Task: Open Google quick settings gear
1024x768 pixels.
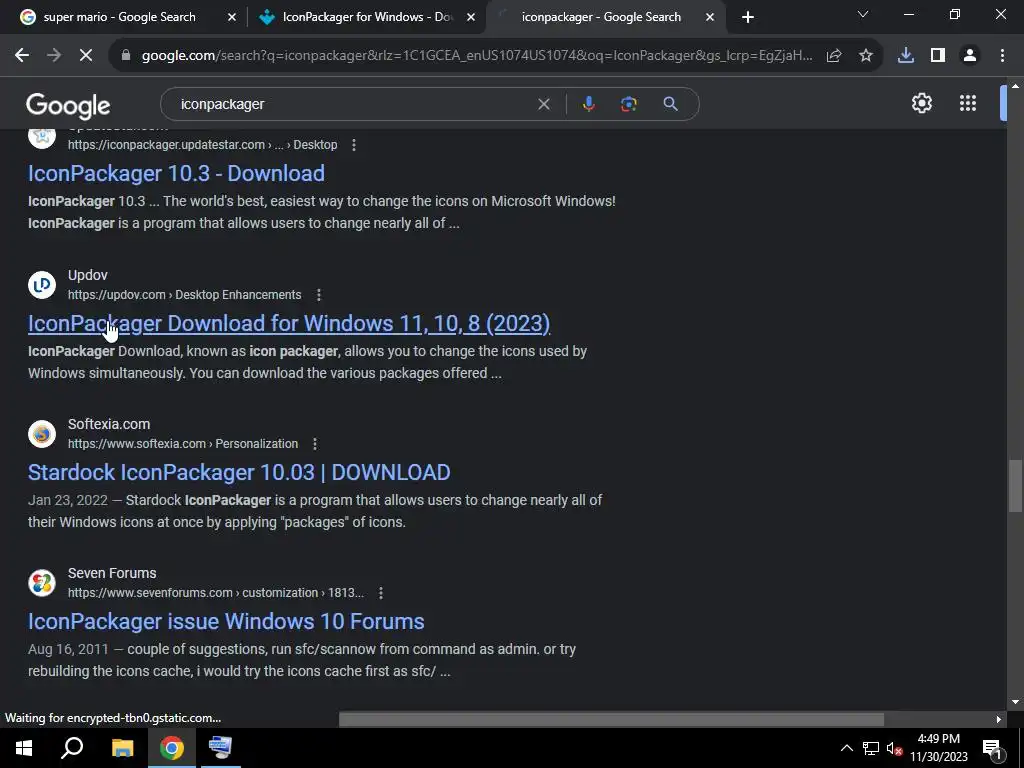Action: pos(921,103)
